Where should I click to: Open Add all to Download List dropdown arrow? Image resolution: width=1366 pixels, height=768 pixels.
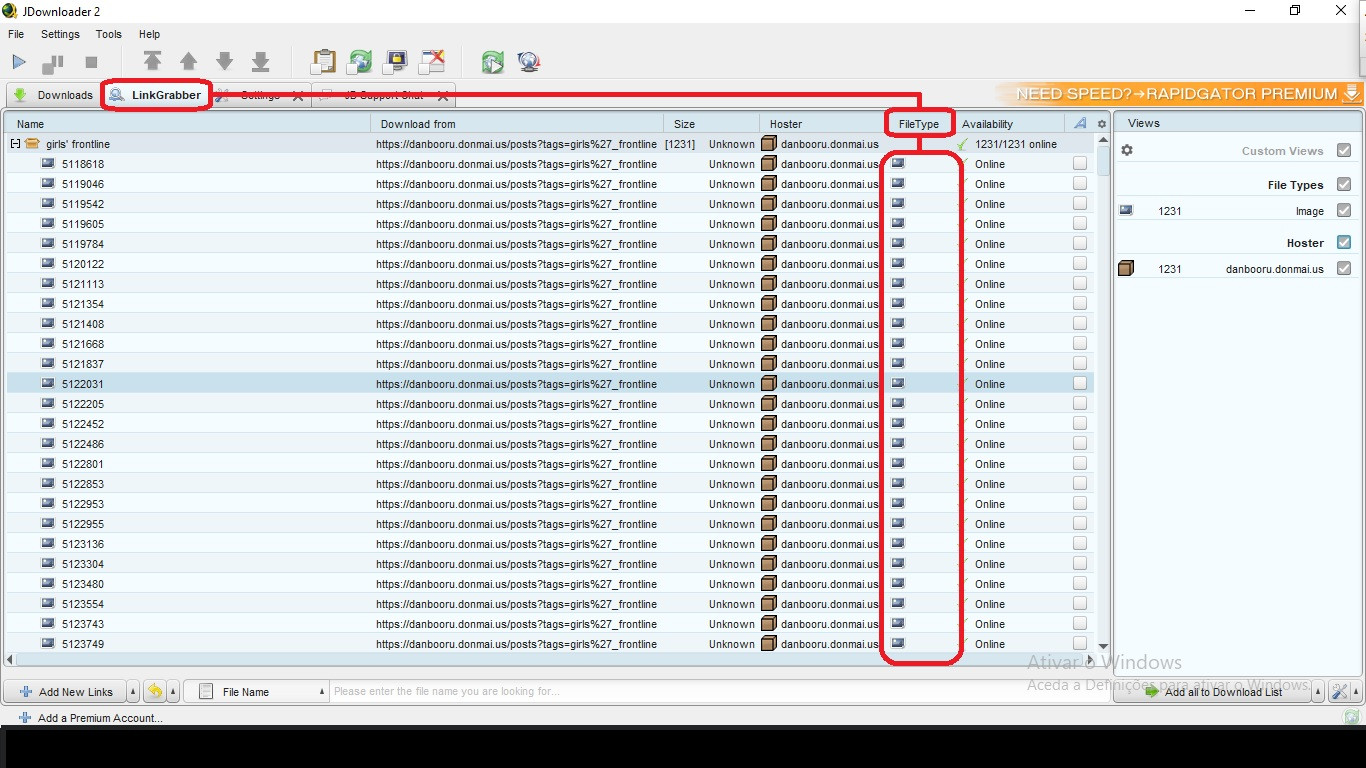[1319, 691]
